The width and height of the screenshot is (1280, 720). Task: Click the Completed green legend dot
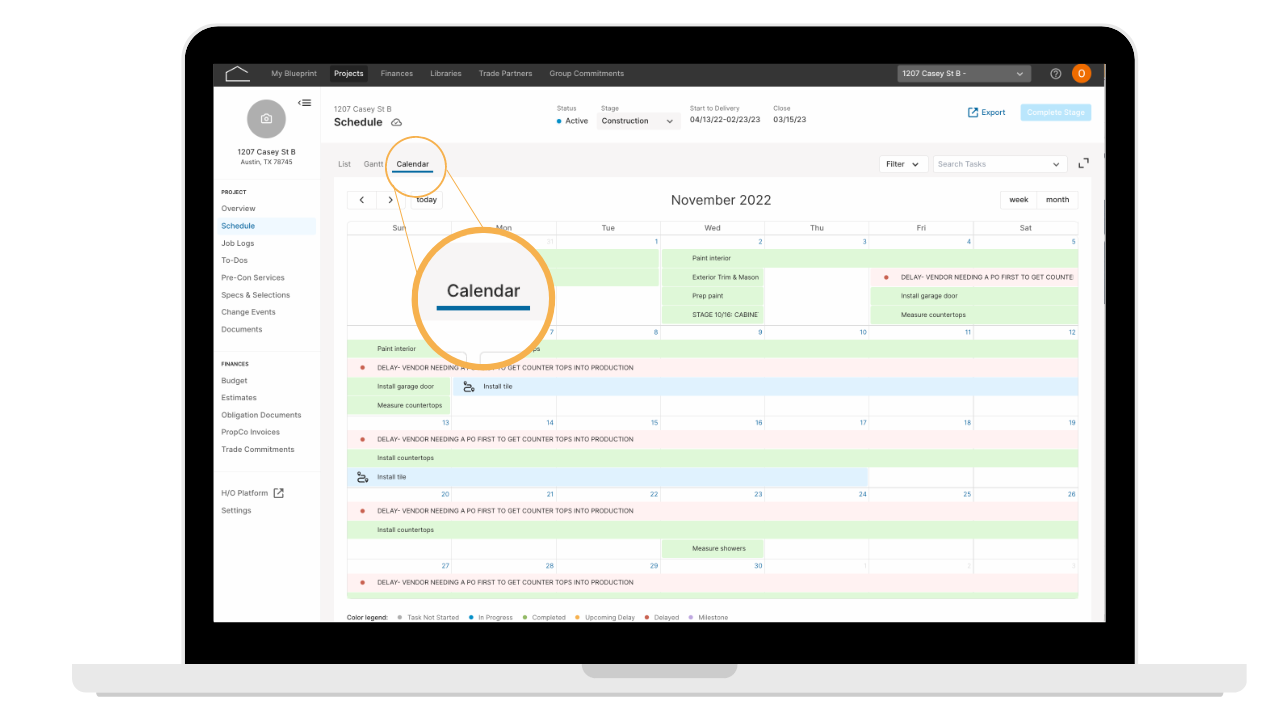(525, 618)
